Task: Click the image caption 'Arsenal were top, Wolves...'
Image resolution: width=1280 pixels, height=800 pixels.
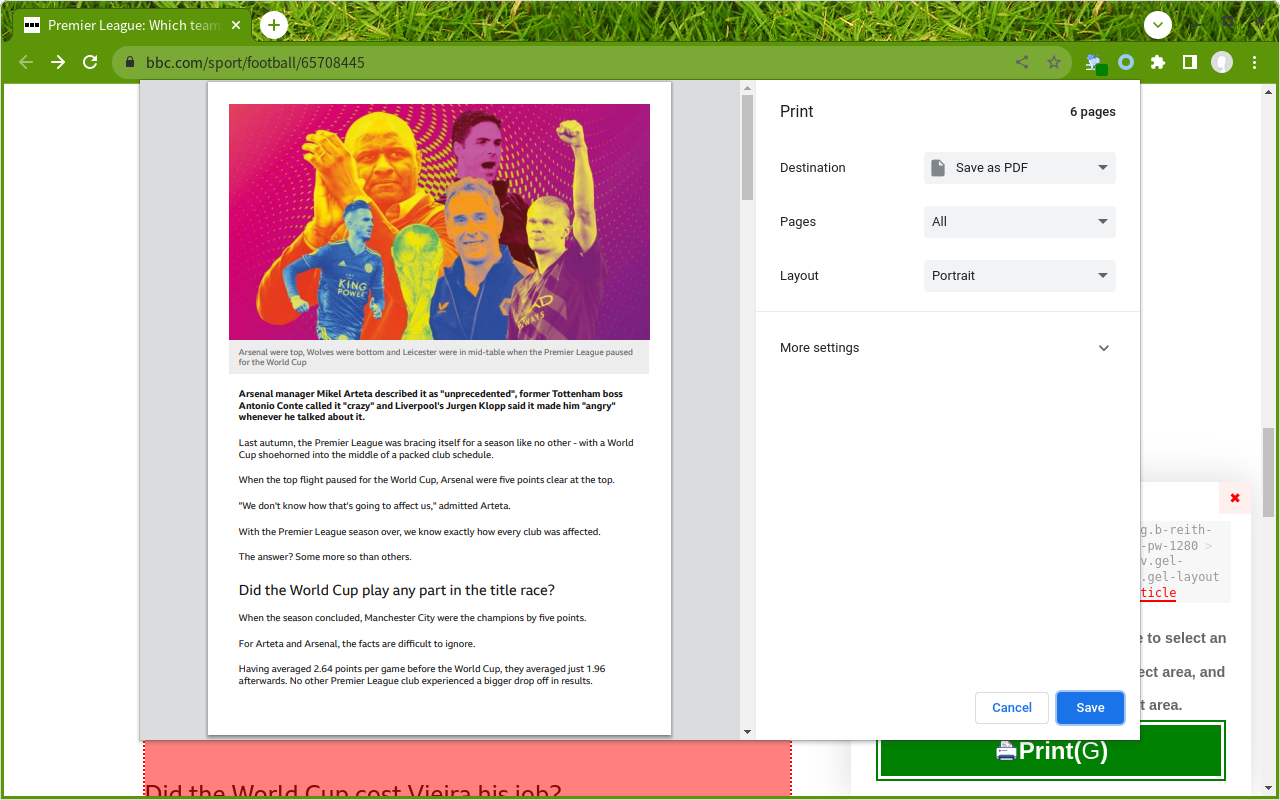Action: (x=435, y=357)
